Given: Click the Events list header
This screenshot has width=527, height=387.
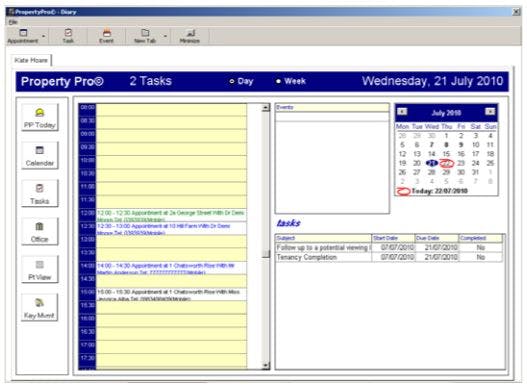Looking at the screenshot, I should (x=332, y=108).
